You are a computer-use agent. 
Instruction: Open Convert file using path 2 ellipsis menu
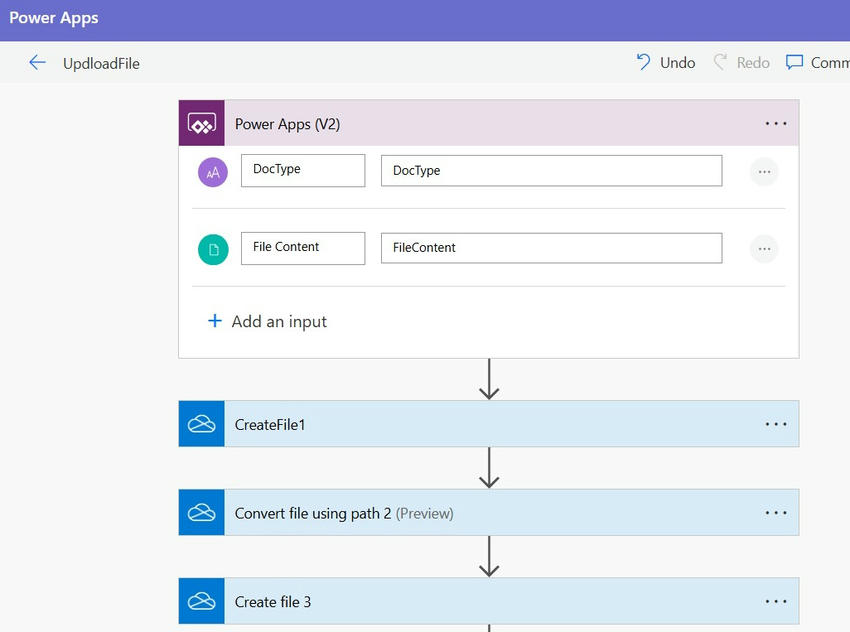tap(776, 513)
